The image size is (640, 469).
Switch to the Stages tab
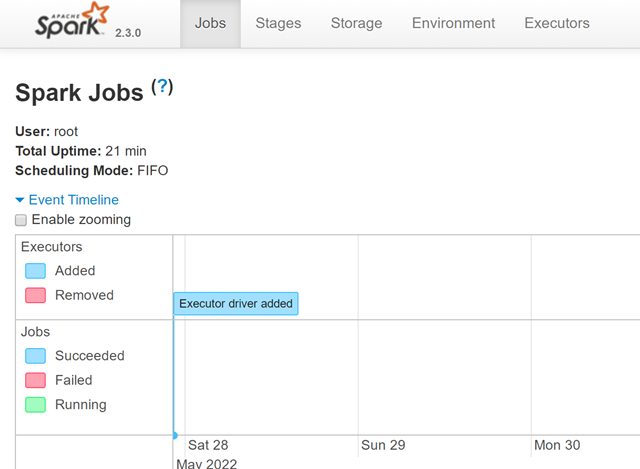pos(279,23)
